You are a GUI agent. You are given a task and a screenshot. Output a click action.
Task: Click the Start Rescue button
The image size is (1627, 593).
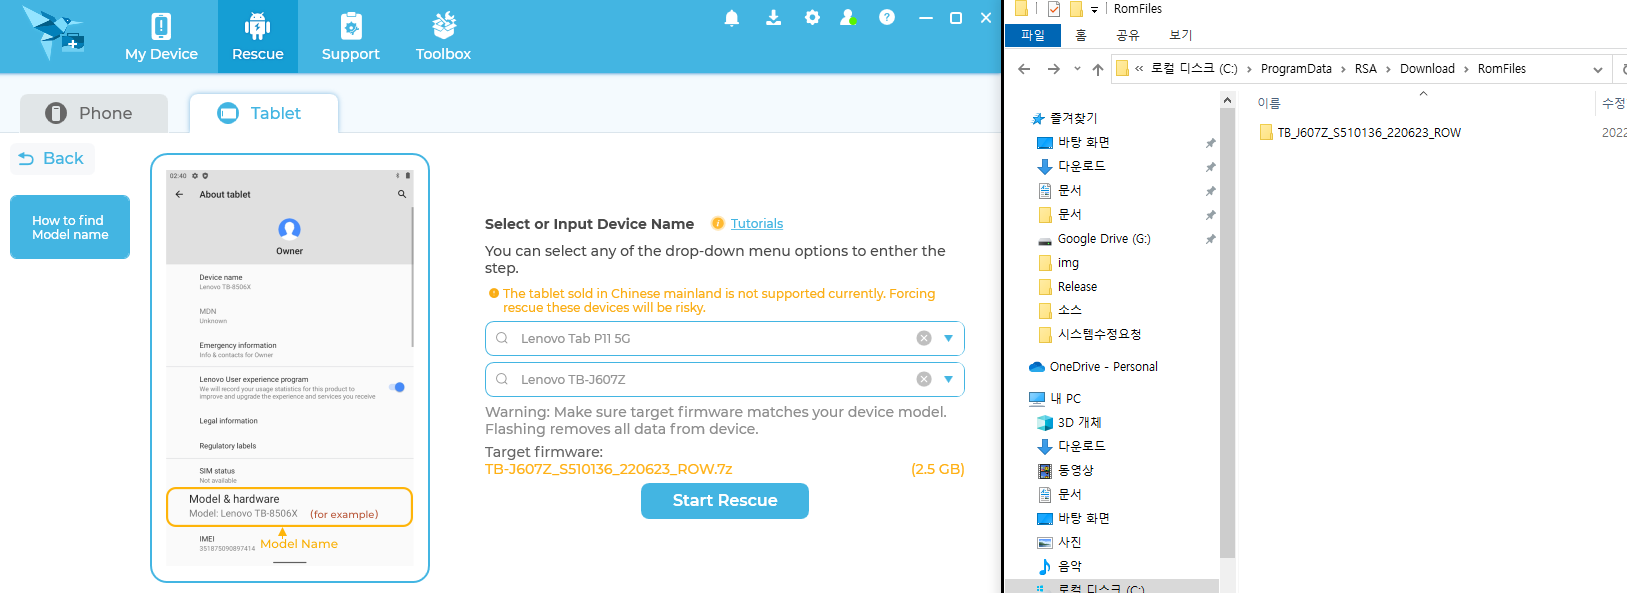725,501
